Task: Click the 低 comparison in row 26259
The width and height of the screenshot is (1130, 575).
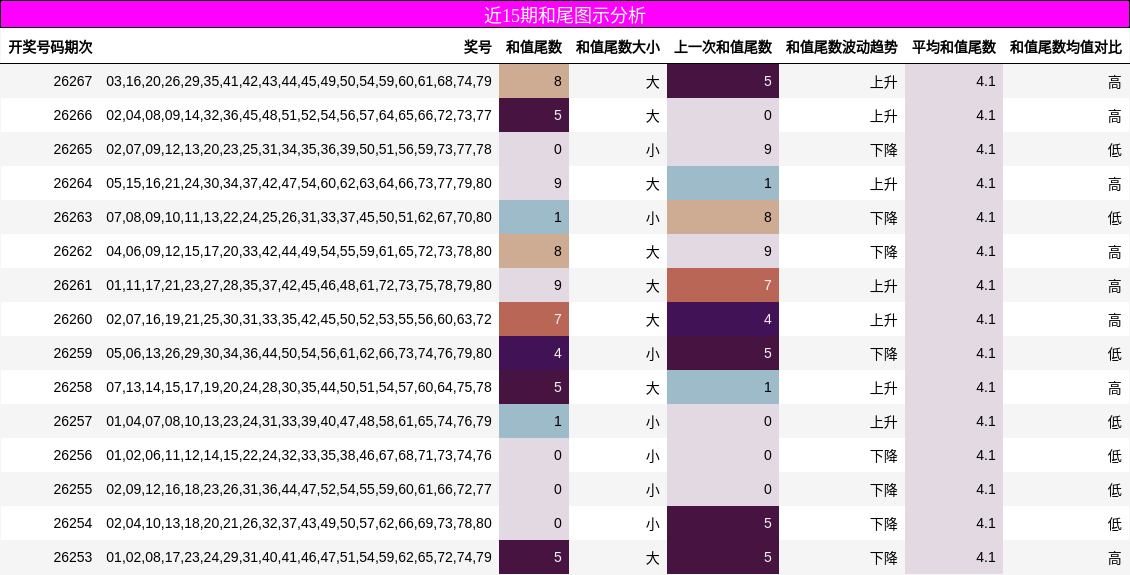Action: [x=1115, y=354]
